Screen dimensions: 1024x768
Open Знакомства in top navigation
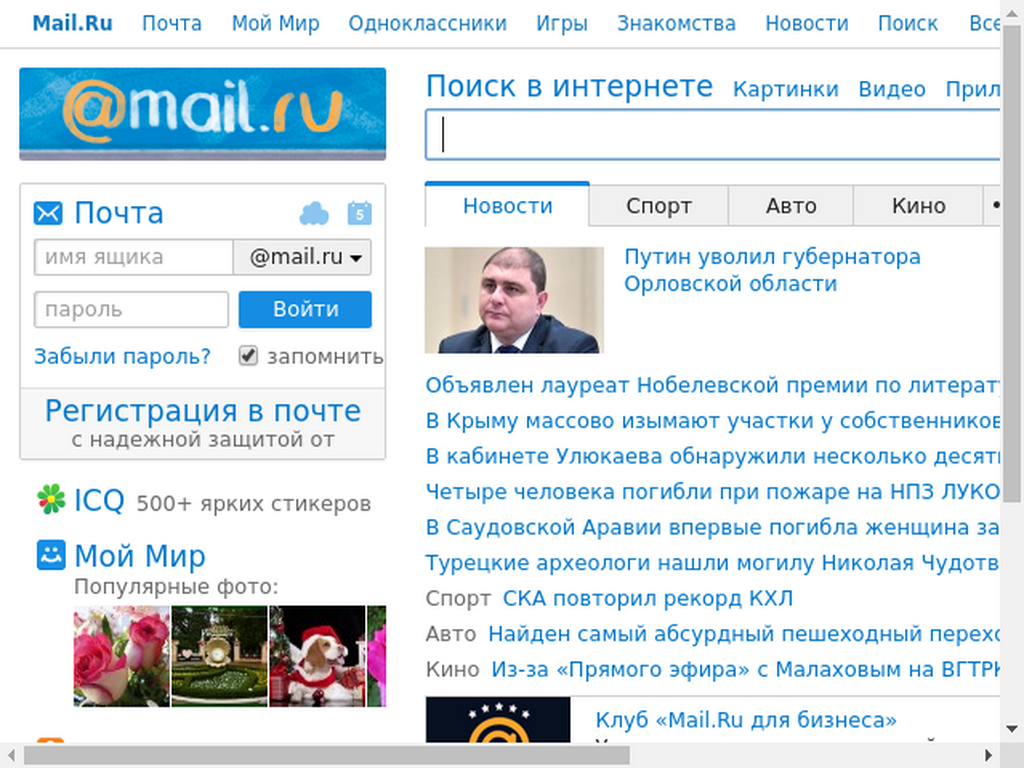pos(677,24)
